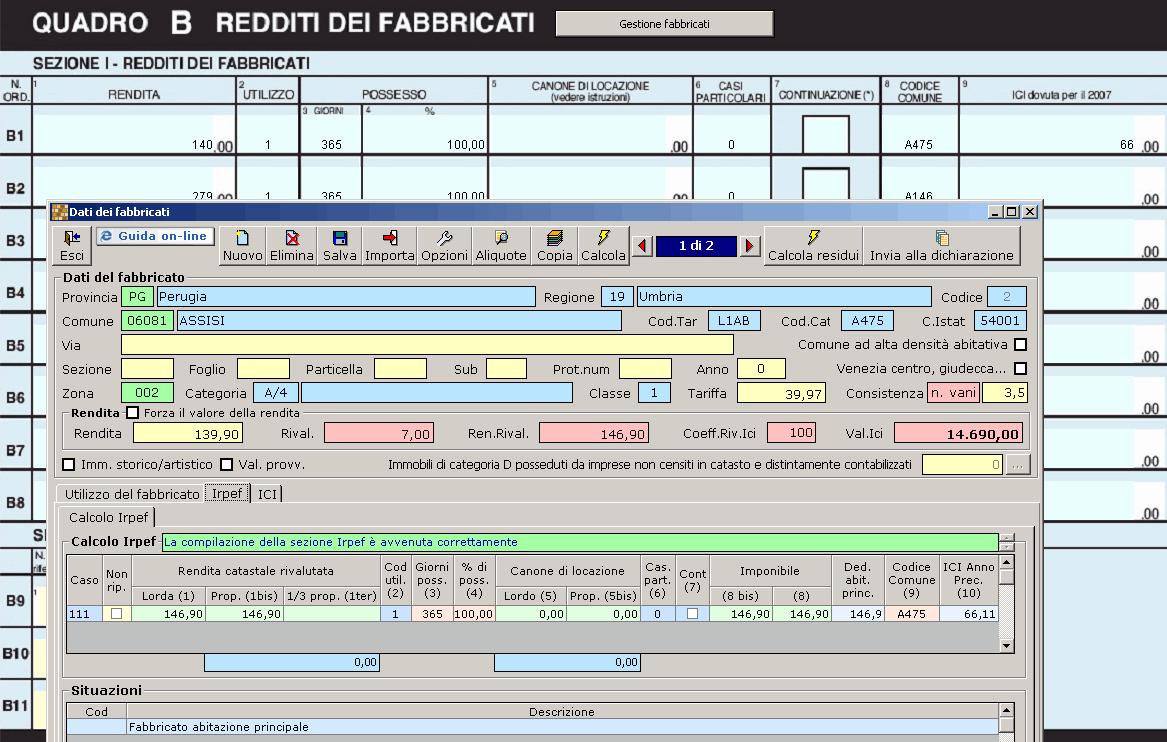This screenshot has width=1167, height=742.
Task: Go to next fabbricato with right arrow
Action: coord(749,246)
